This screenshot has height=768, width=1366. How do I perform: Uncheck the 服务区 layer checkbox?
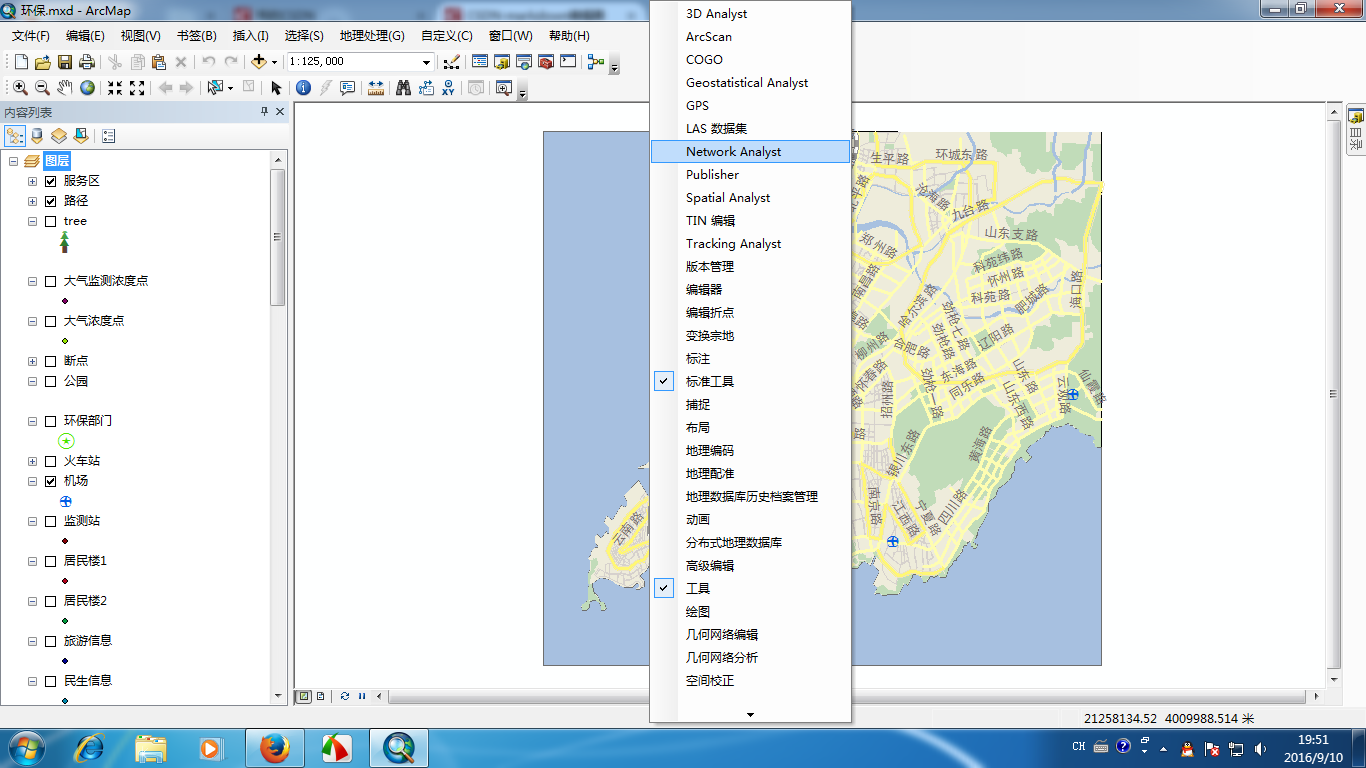[x=50, y=181]
